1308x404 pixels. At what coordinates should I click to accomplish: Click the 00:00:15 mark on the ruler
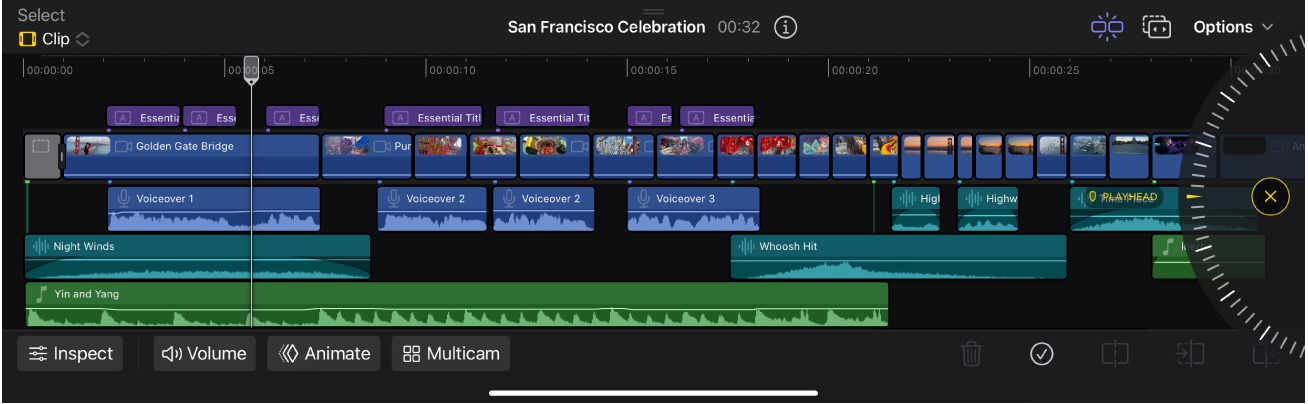653,70
